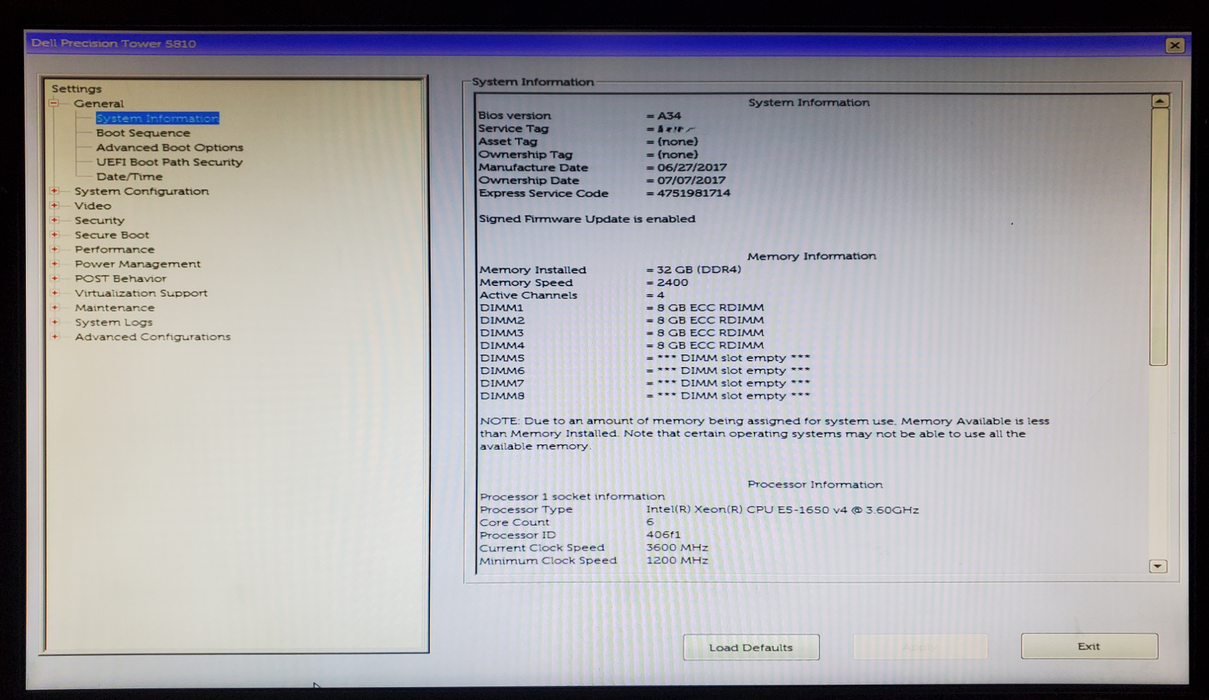Select the Video category label
Viewport: 1209px width, 700px height.
[x=93, y=206]
